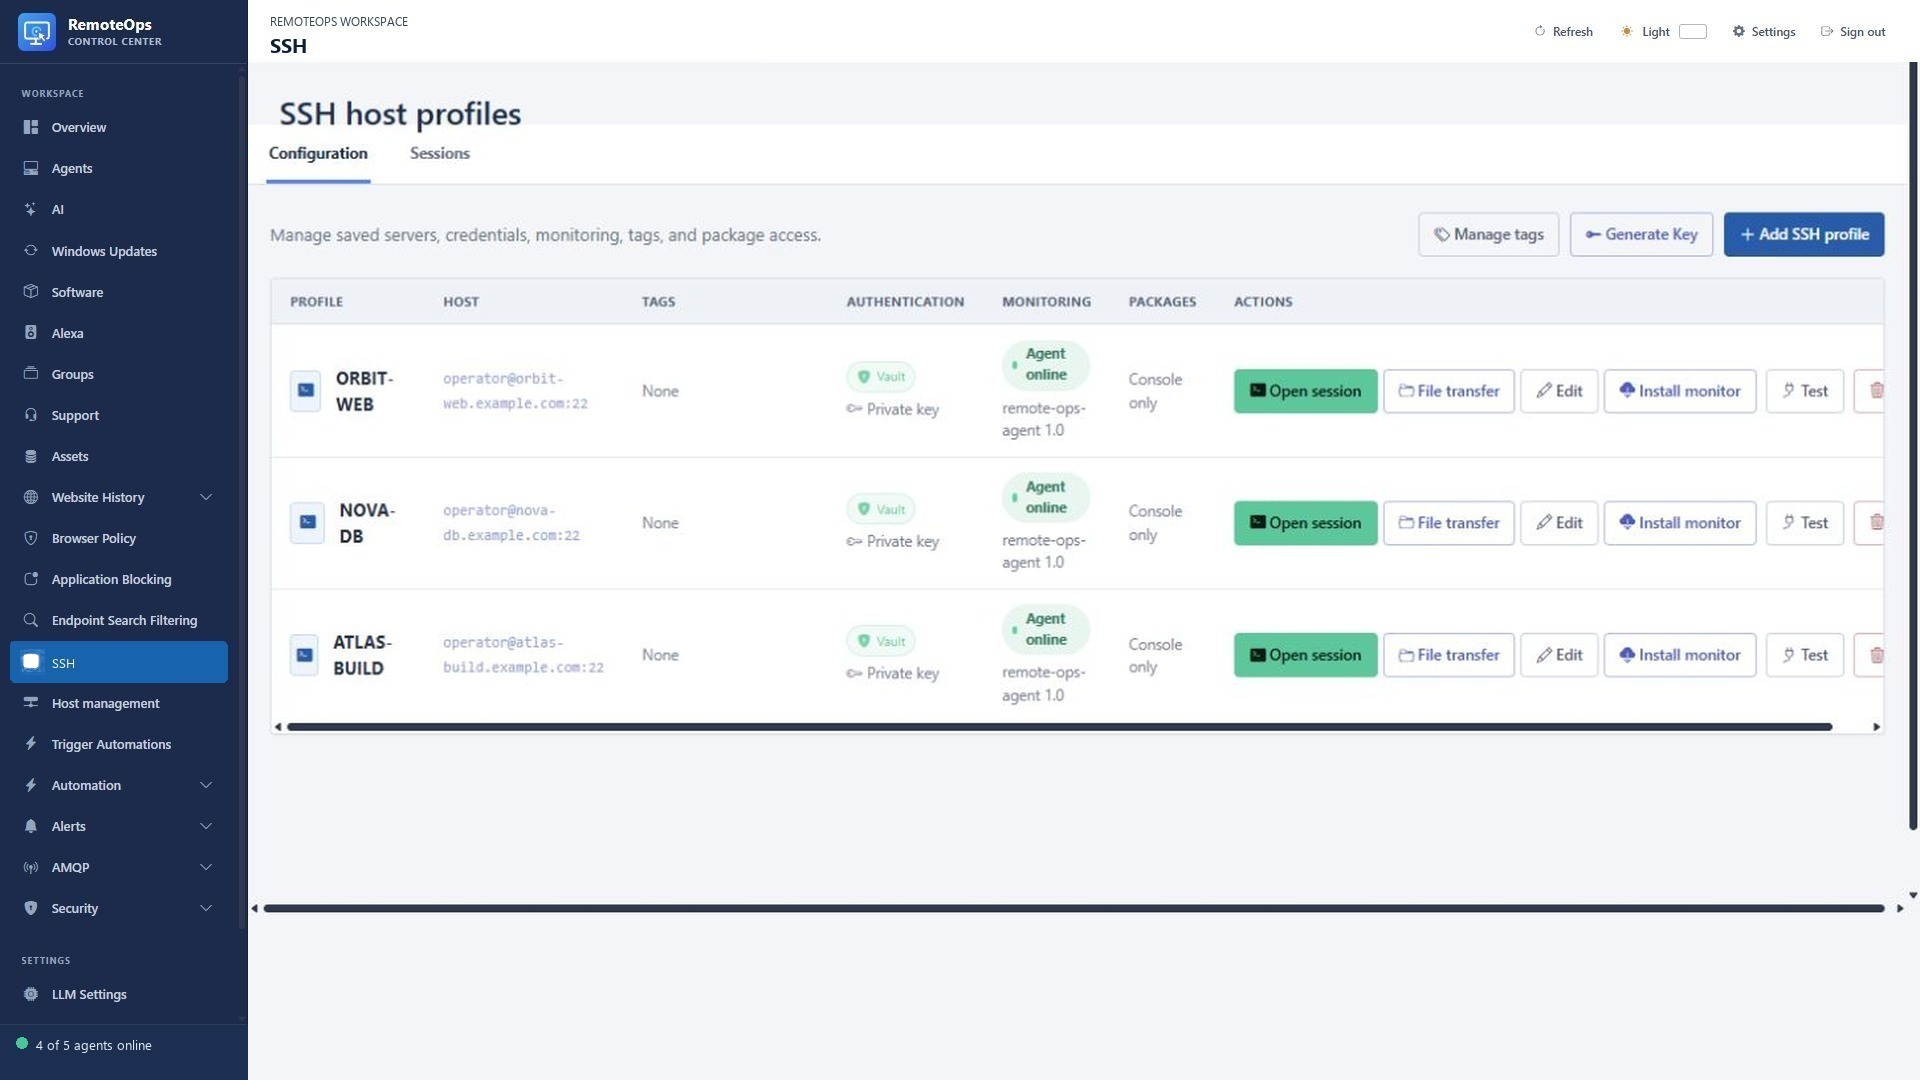Screen dimensions: 1920x1080
Task: Open Manage tags dialog
Action: pos(1488,234)
